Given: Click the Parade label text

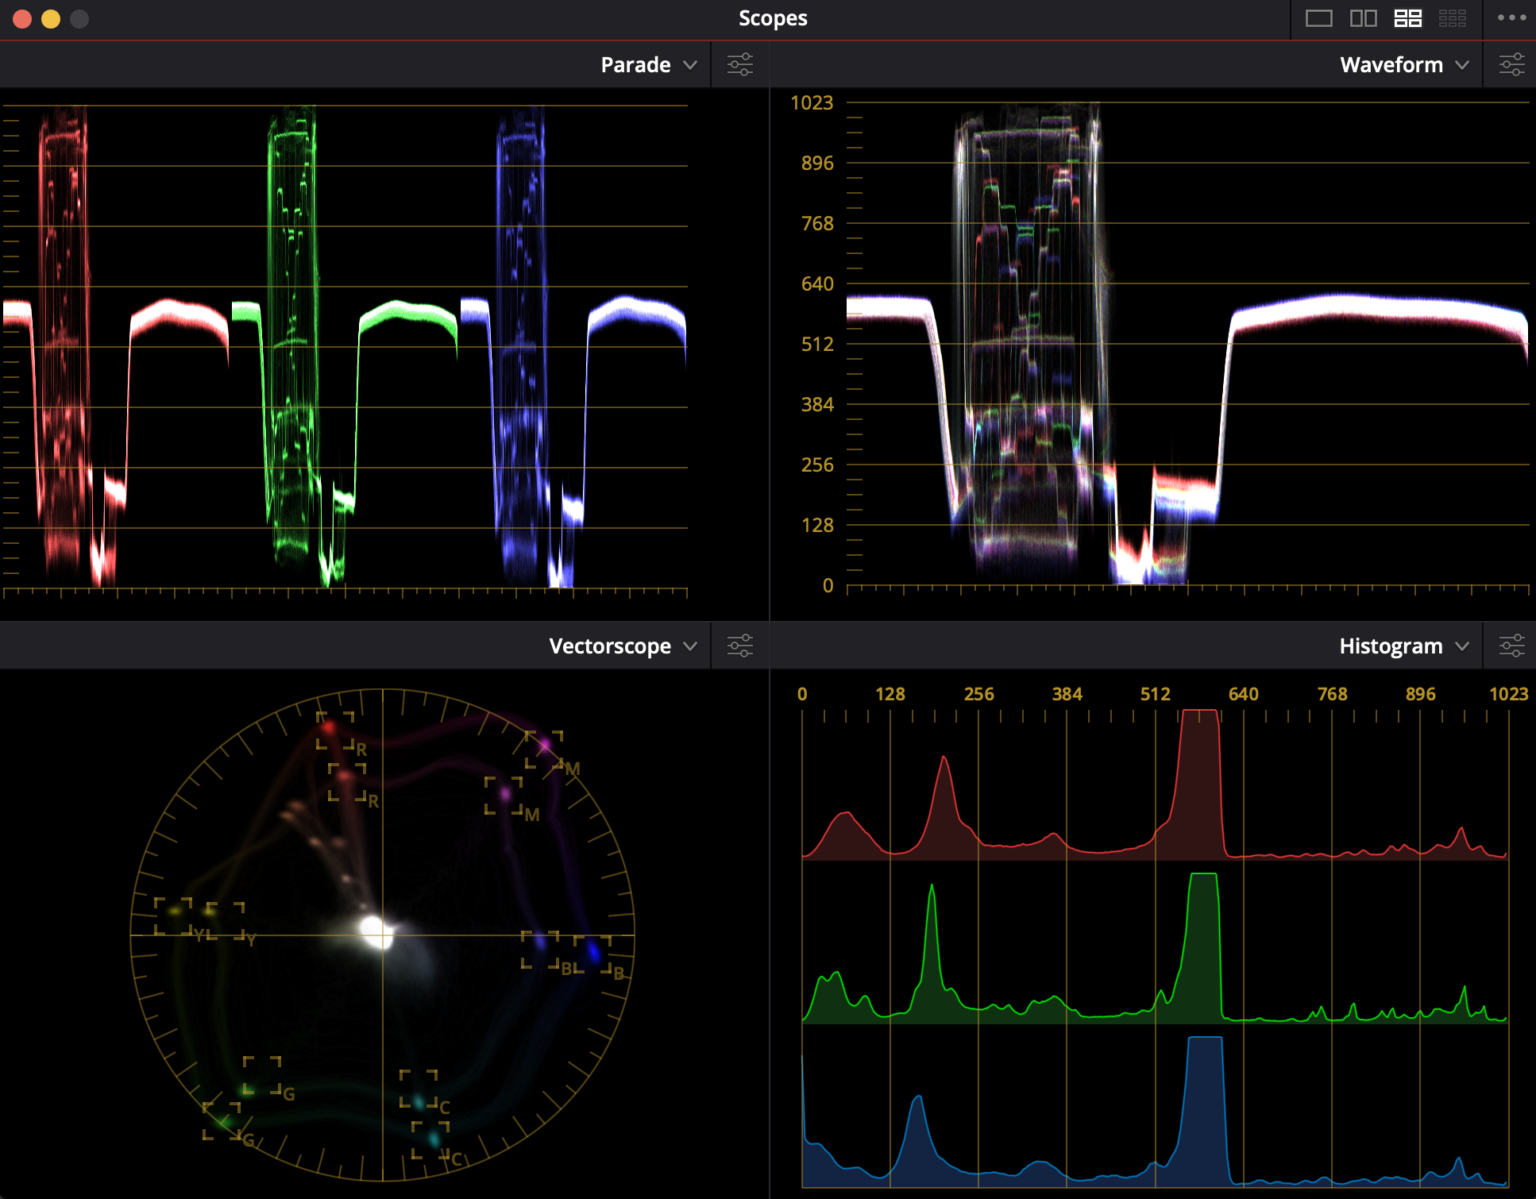Looking at the screenshot, I should 635,64.
